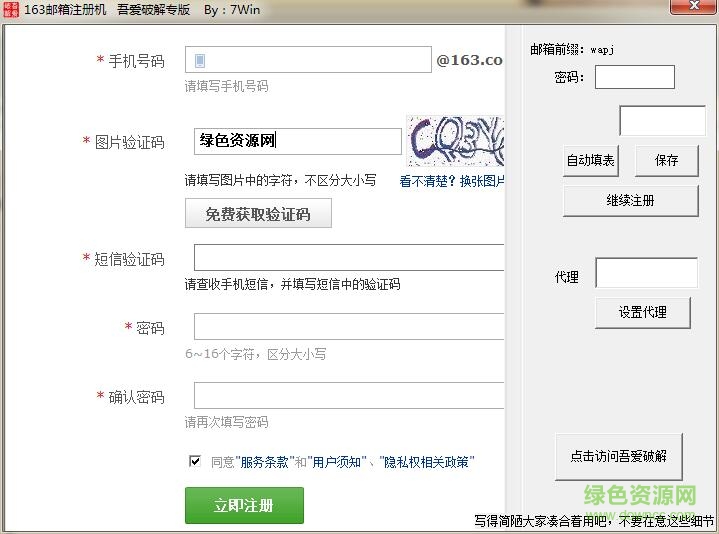Click the 确认密码 input field

click(349, 395)
